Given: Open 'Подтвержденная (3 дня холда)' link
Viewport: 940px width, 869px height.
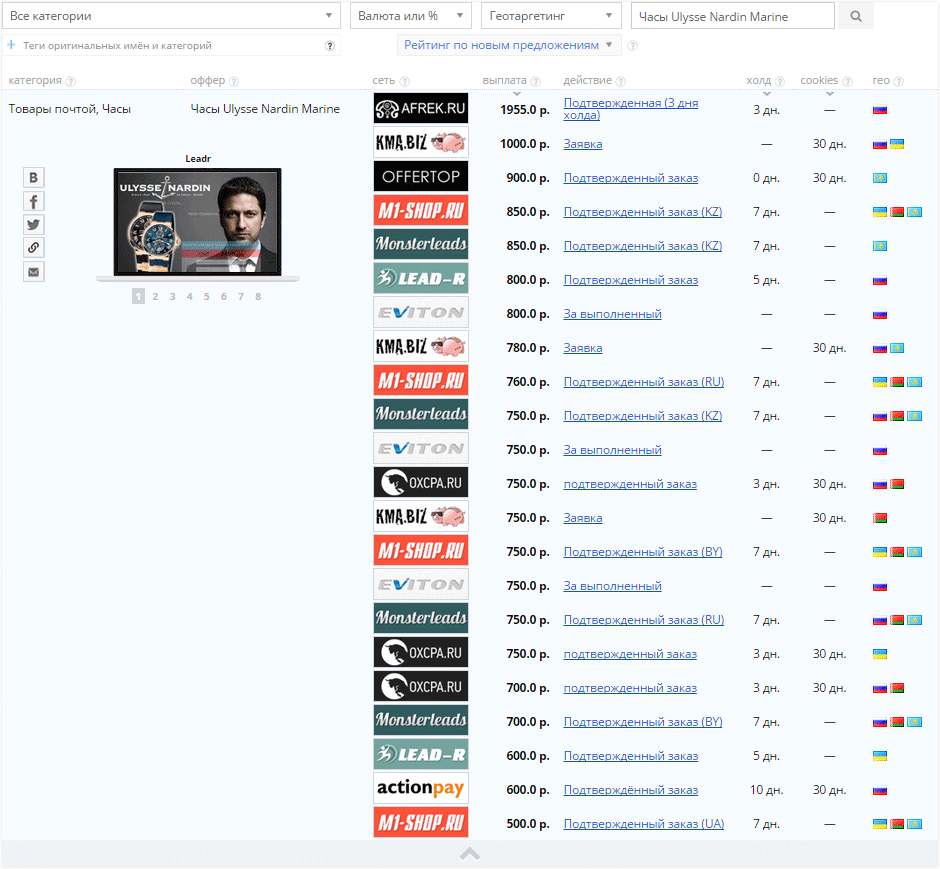Looking at the screenshot, I should tap(630, 103).
